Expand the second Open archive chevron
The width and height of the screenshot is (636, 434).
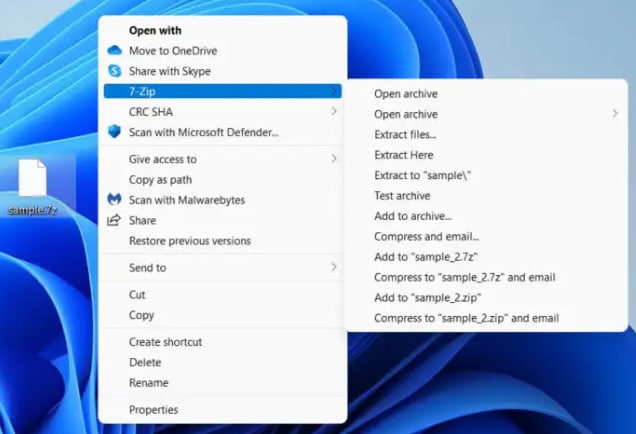(615, 114)
